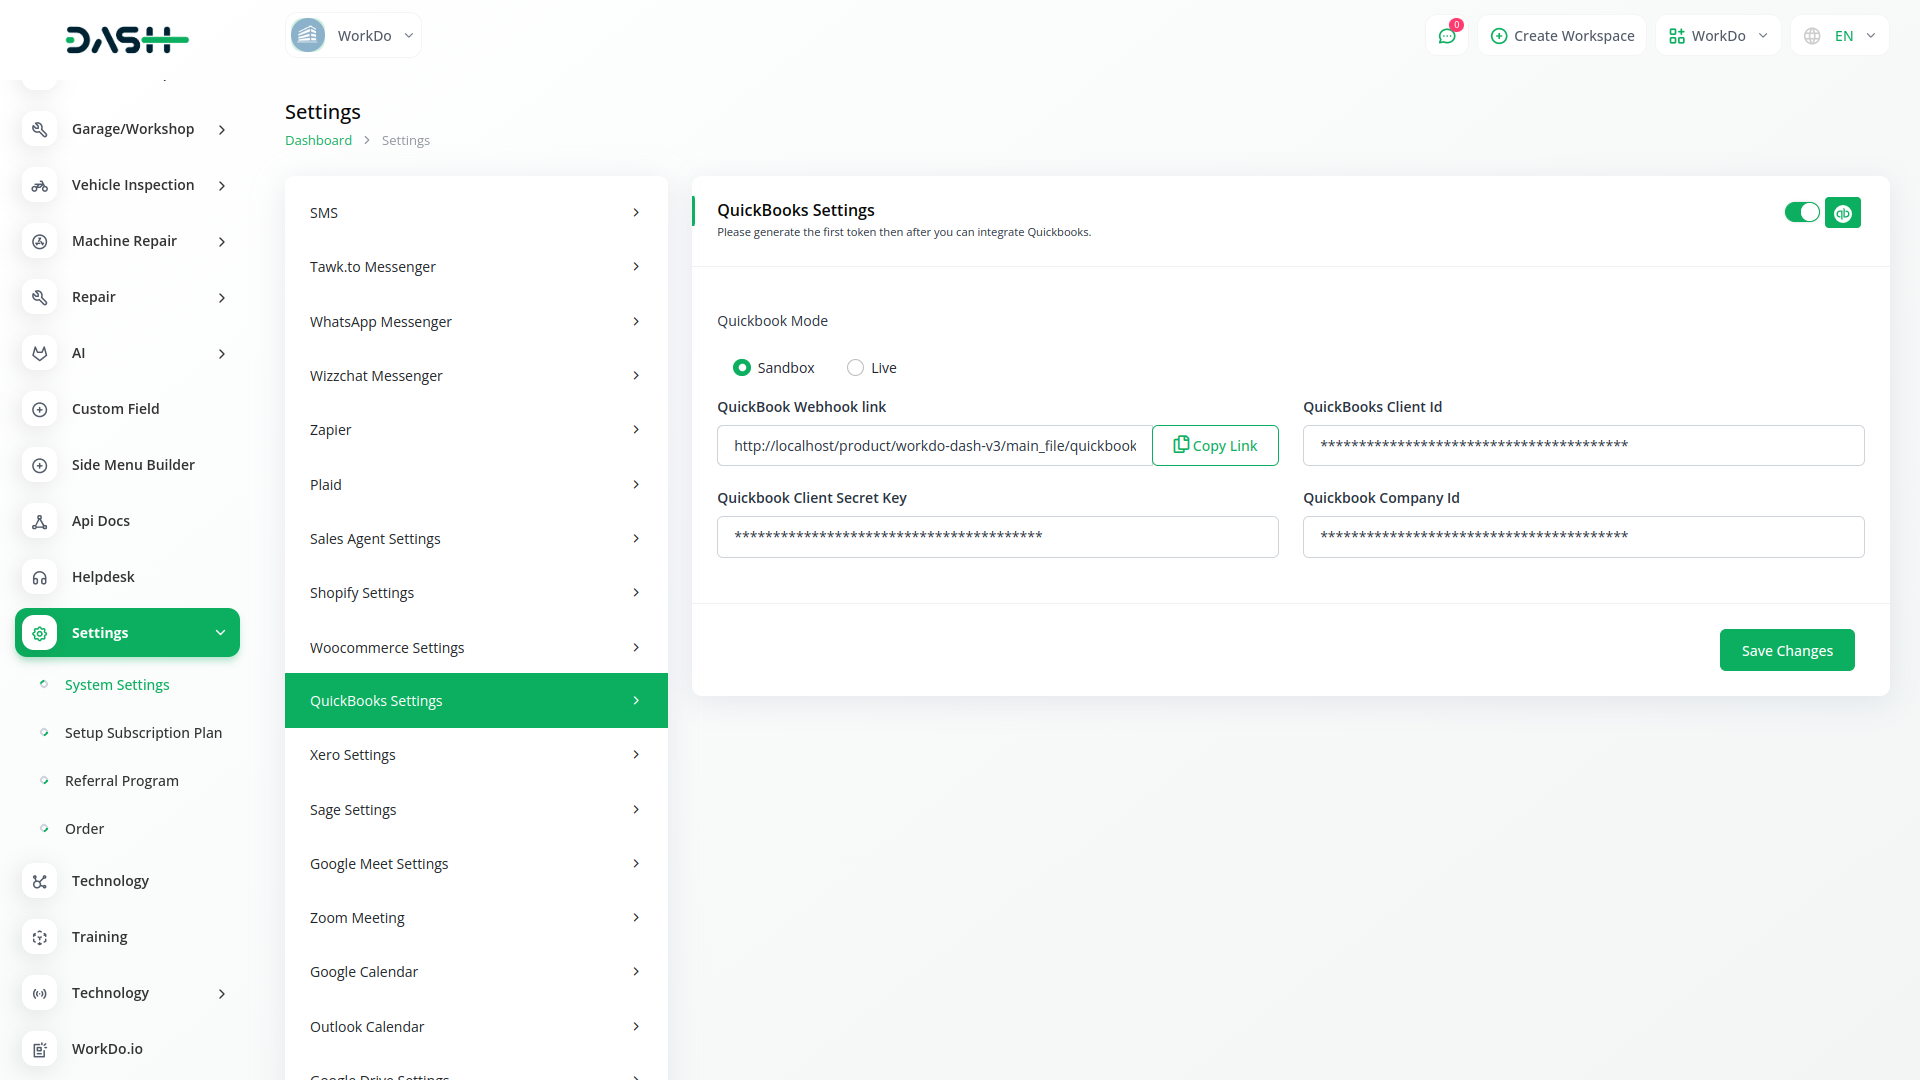Open the chat messages notification icon

coord(1446,36)
